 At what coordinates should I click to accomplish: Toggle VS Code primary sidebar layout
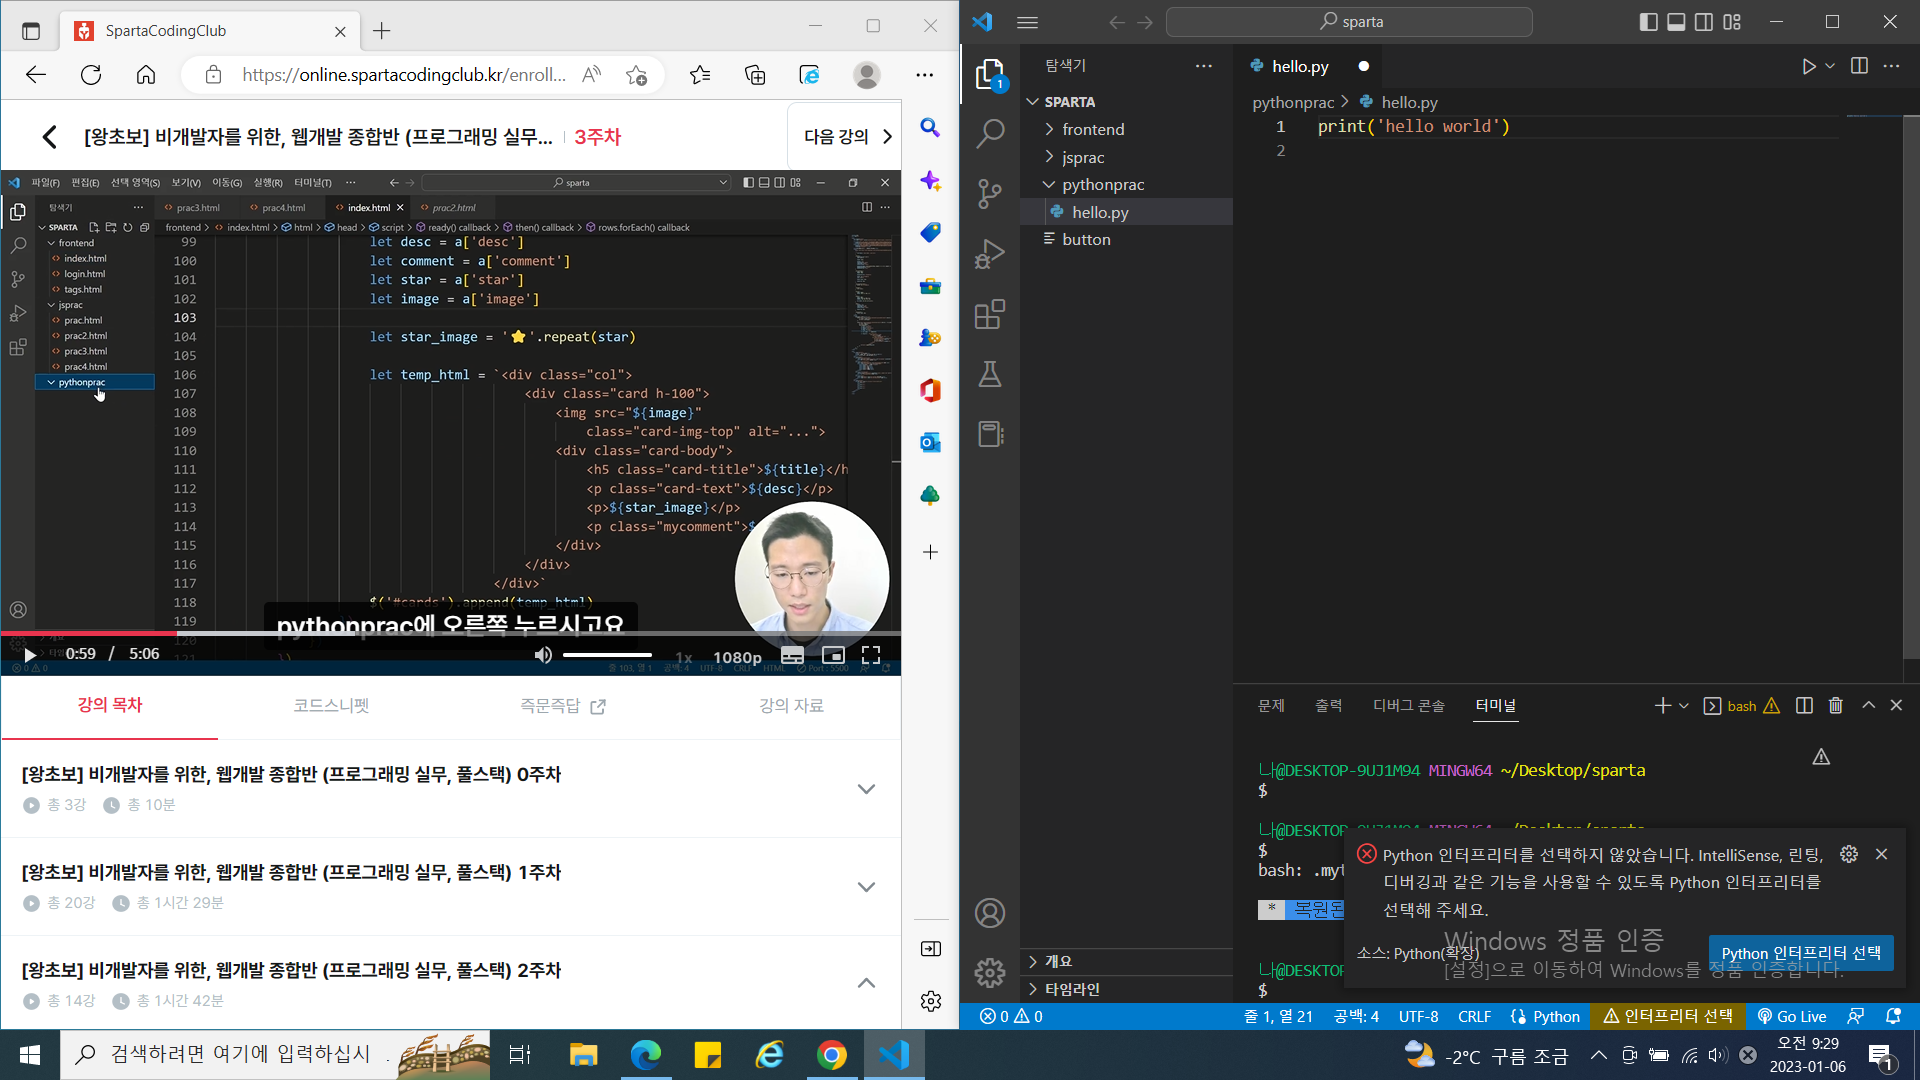pyautogui.click(x=1648, y=22)
